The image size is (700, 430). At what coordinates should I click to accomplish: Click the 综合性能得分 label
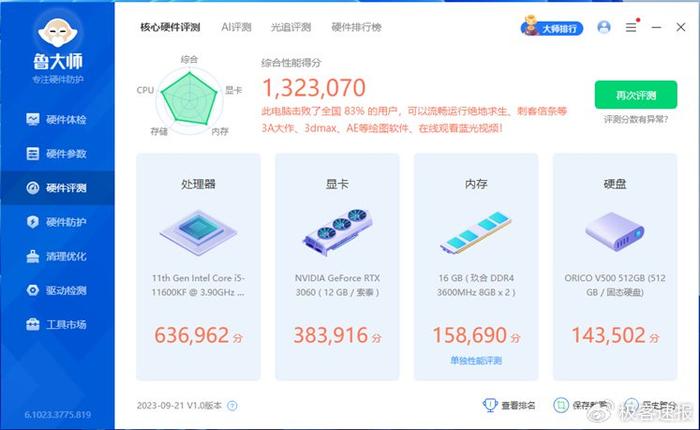coord(291,63)
